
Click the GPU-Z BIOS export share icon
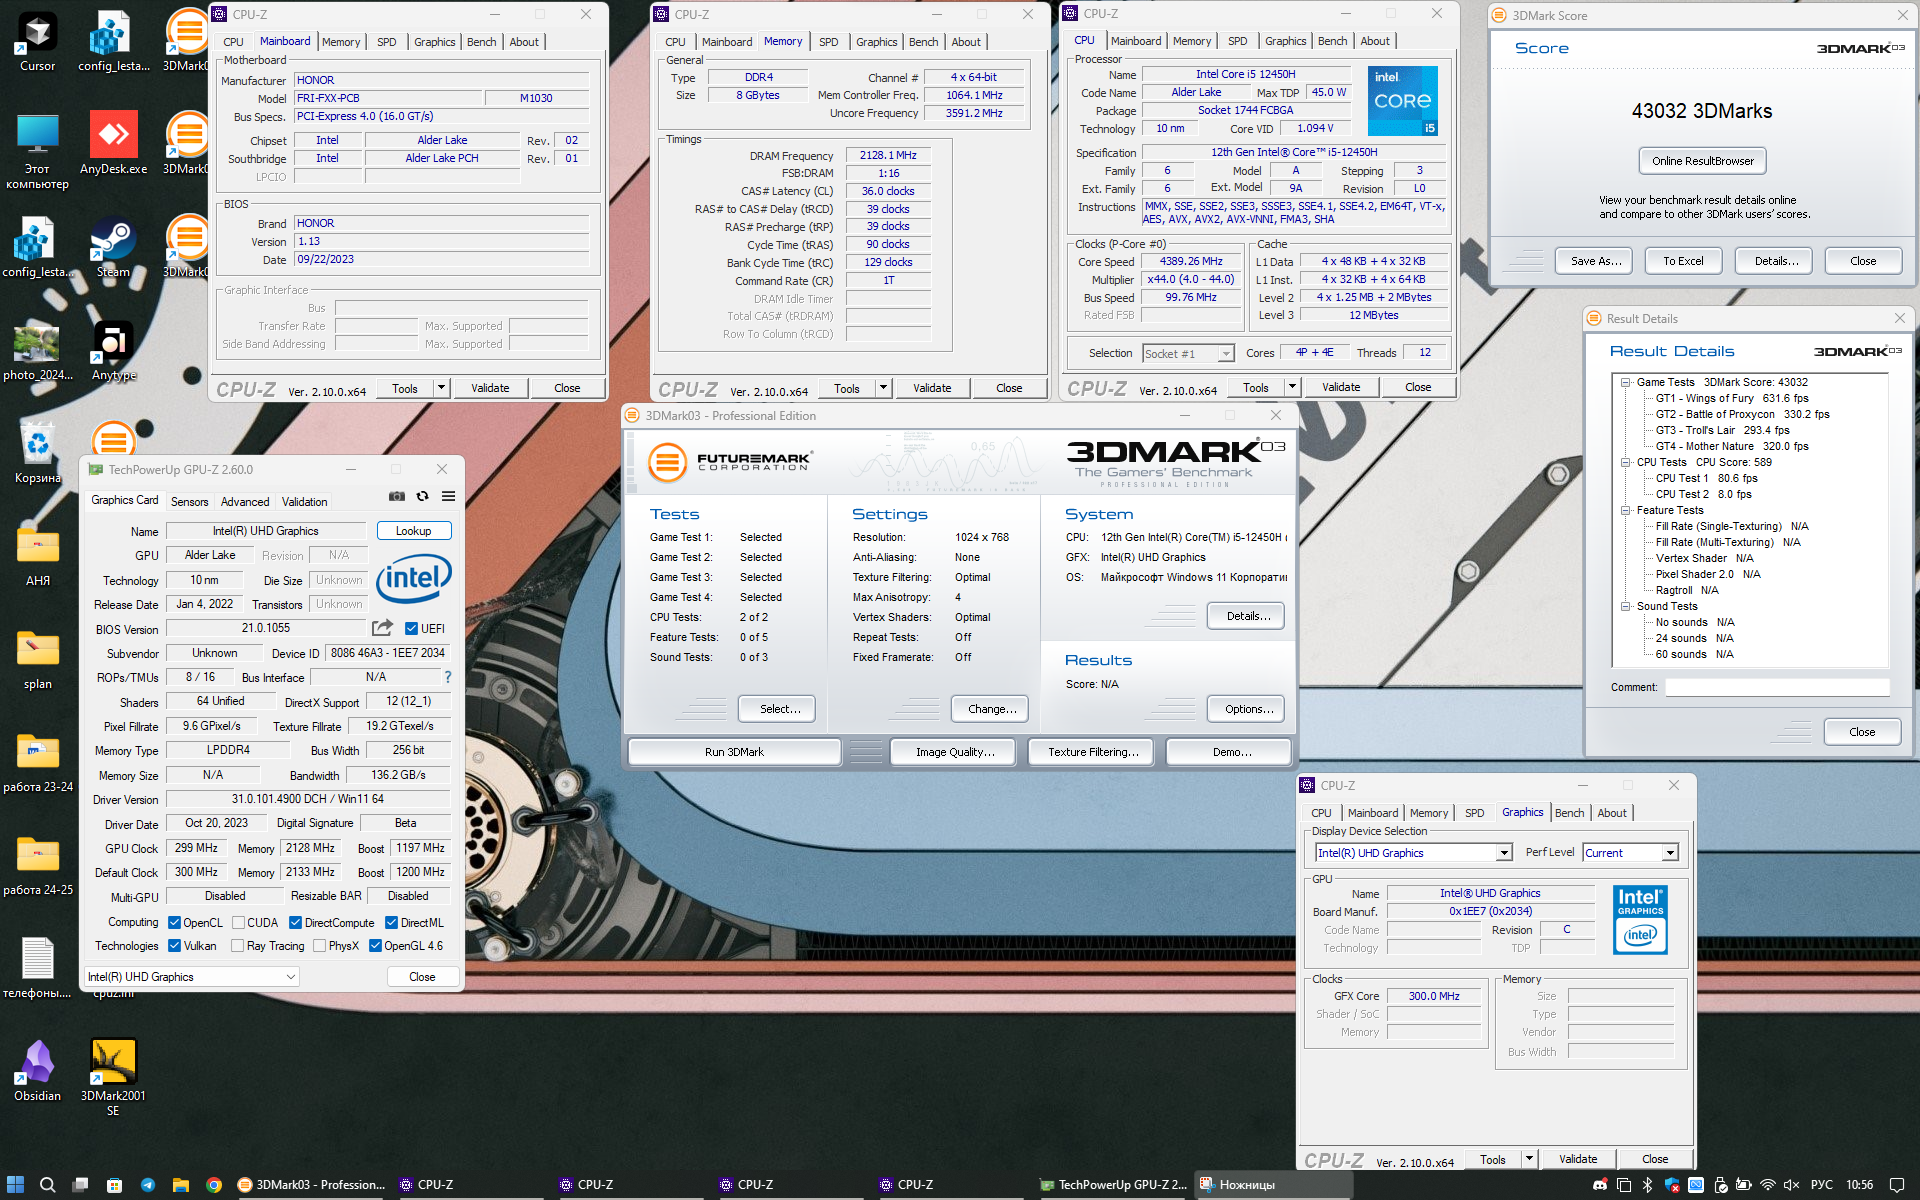tap(382, 628)
